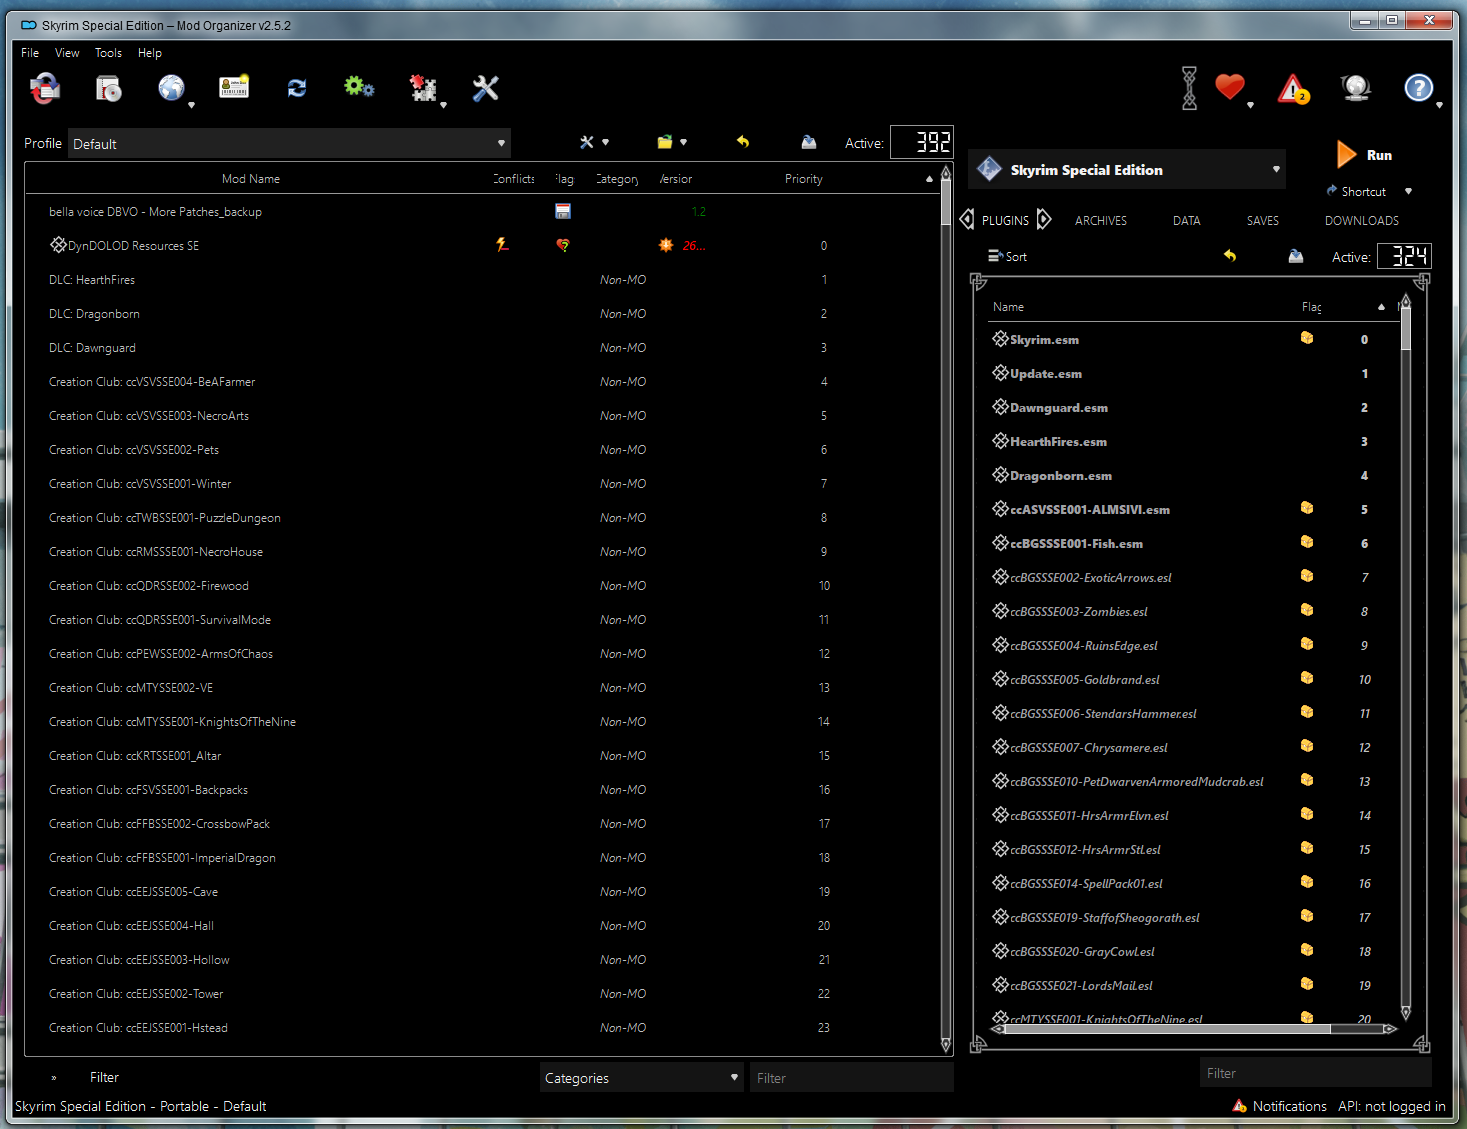Click the mod list vertical scrollbar
Viewport: 1467px width, 1129px height.
946,607
